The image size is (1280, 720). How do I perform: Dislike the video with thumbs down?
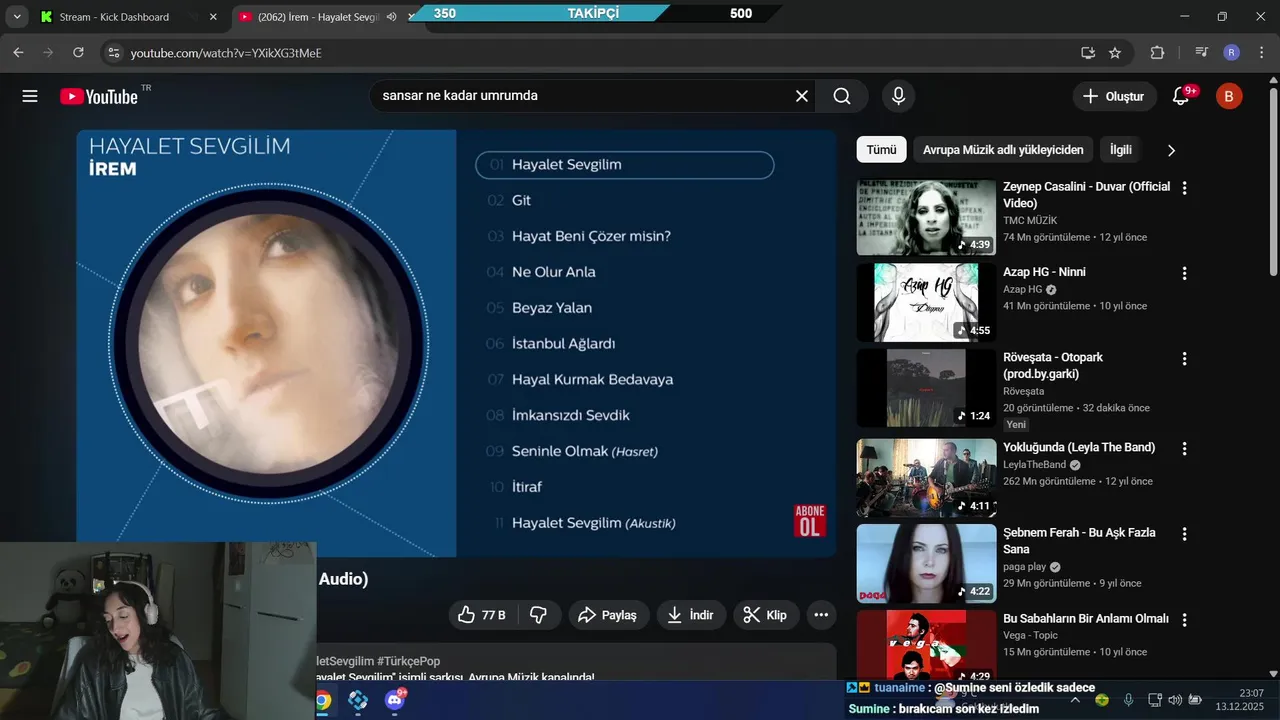[x=538, y=615]
